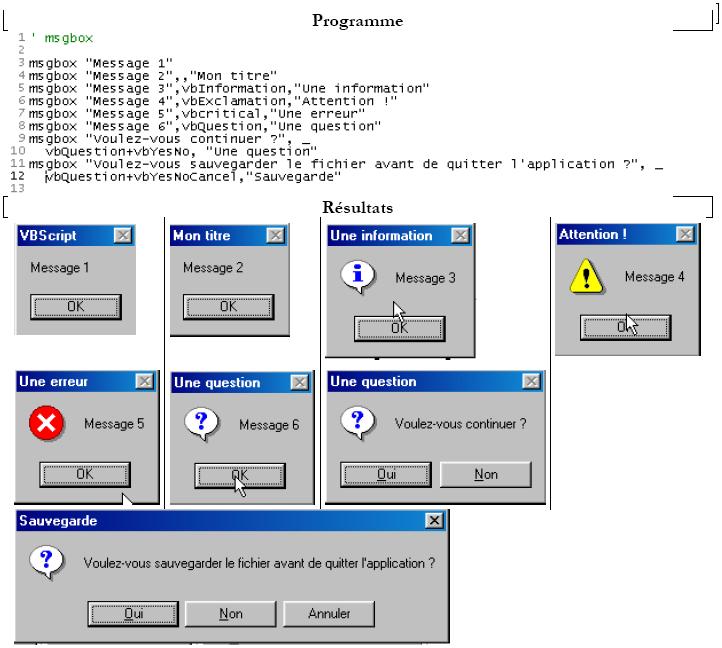722x648 pixels.
Task: Confirm the 'Une information' dialog with OK
Action: click(399, 328)
